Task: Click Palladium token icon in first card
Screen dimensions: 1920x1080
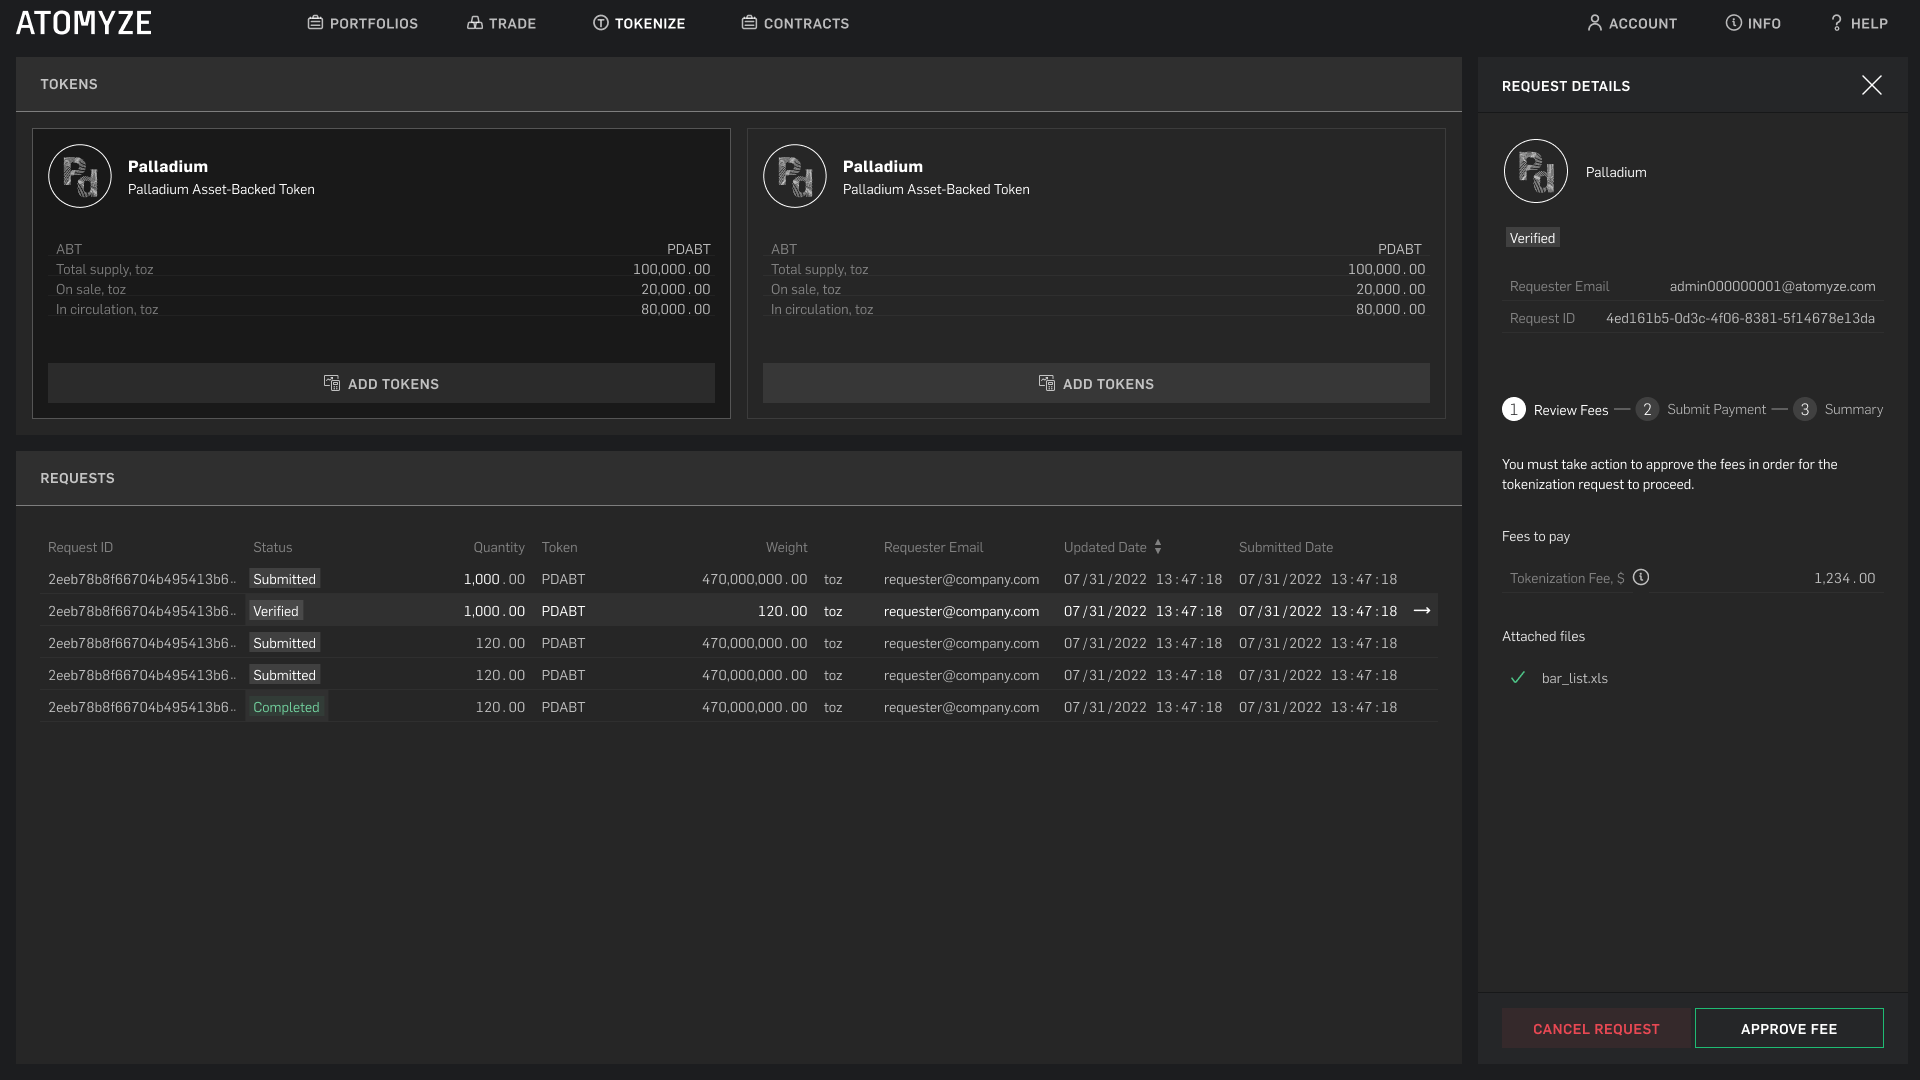Action: pyautogui.click(x=80, y=176)
